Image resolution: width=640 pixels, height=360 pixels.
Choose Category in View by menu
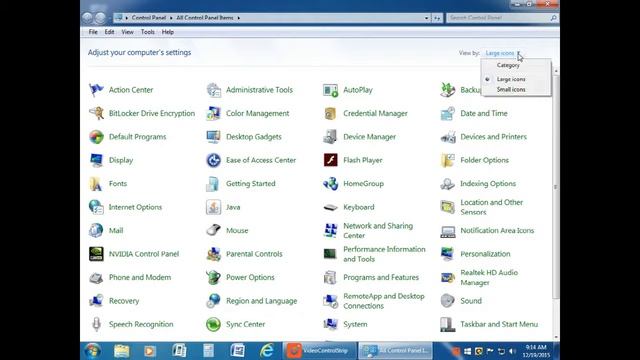pos(508,65)
